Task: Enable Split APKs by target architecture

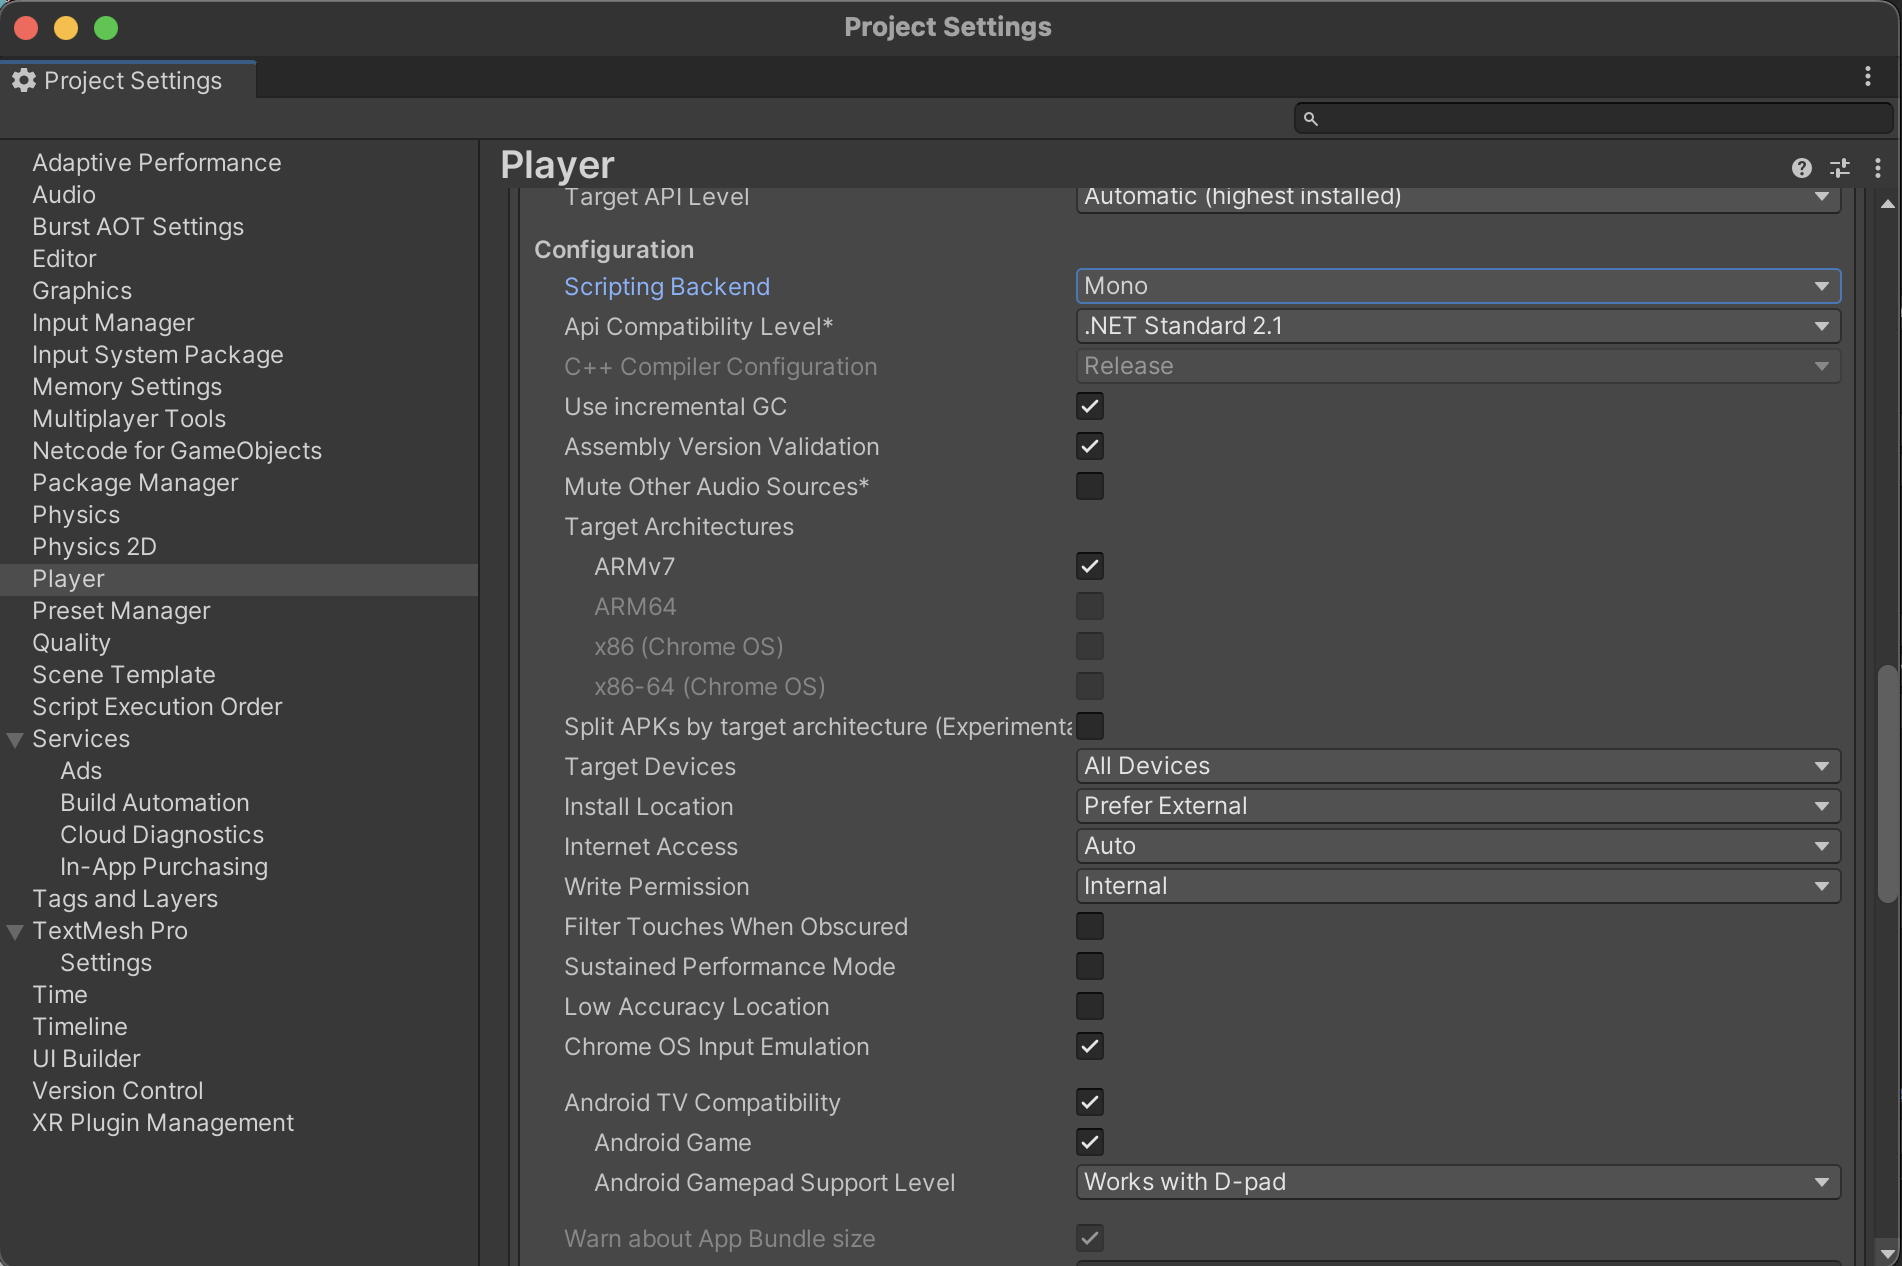Action: click(1090, 726)
